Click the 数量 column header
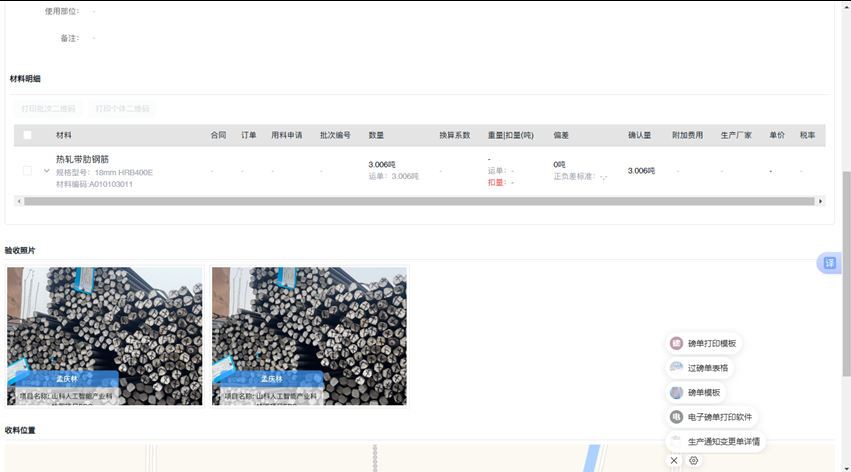This screenshot has width=851, height=472. click(376, 135)
